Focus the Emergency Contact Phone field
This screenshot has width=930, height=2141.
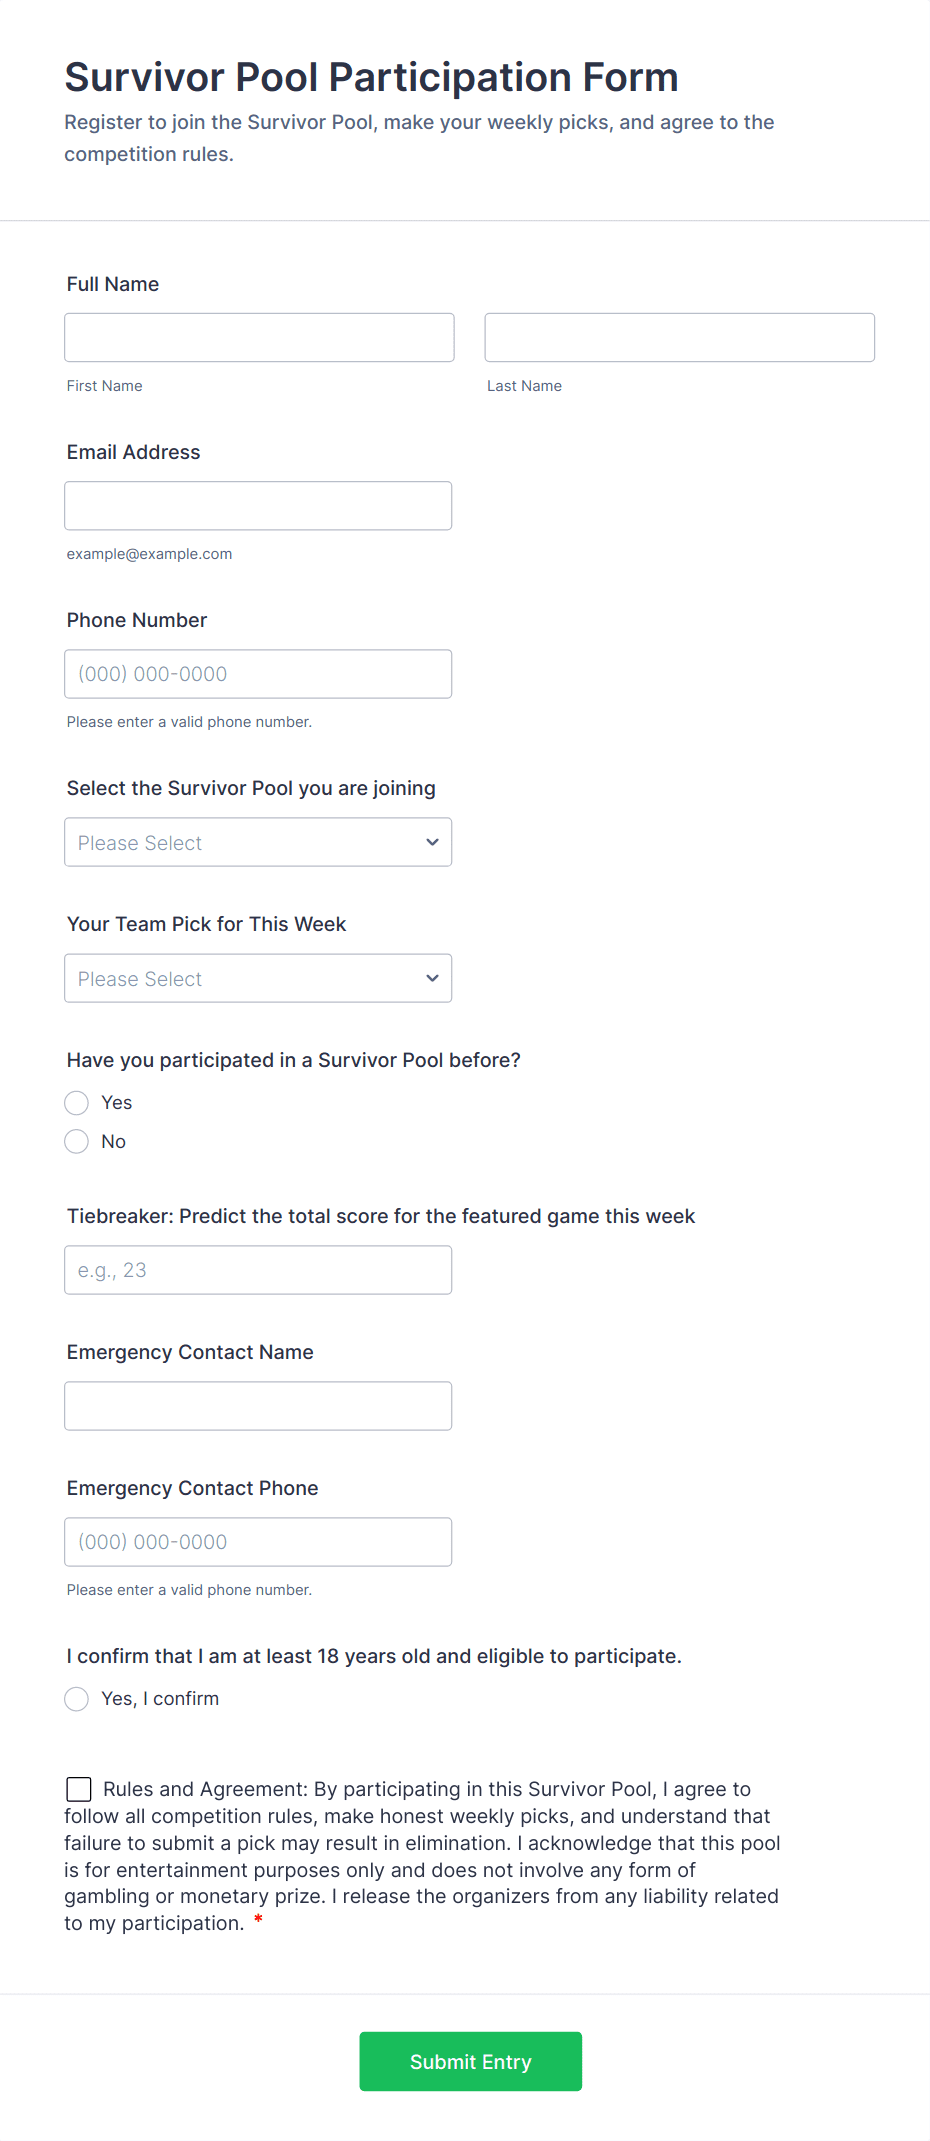point(258,1542)
